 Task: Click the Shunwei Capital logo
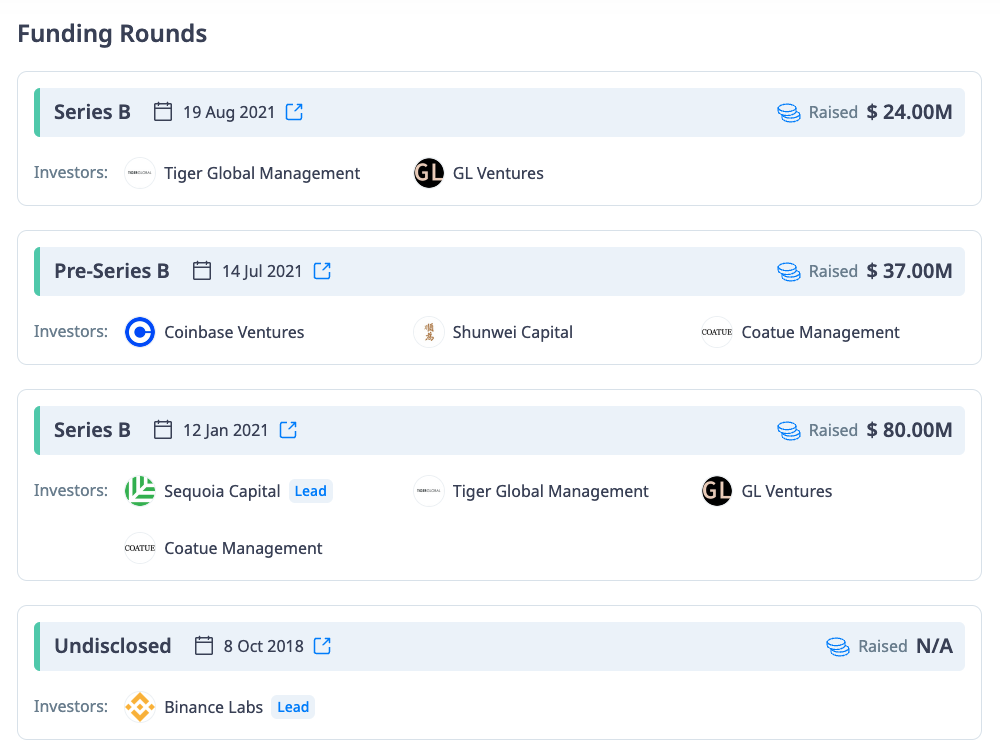coord(429,332)
